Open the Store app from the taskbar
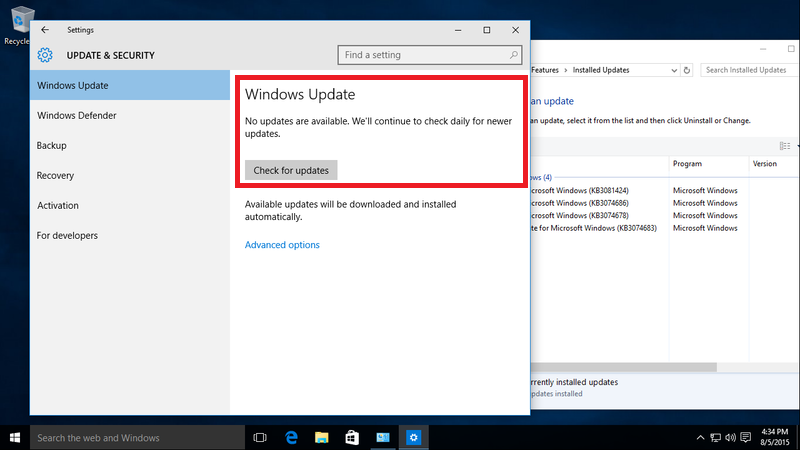The width and height of the screenshot is (800, 450). [x=352, y=438]
